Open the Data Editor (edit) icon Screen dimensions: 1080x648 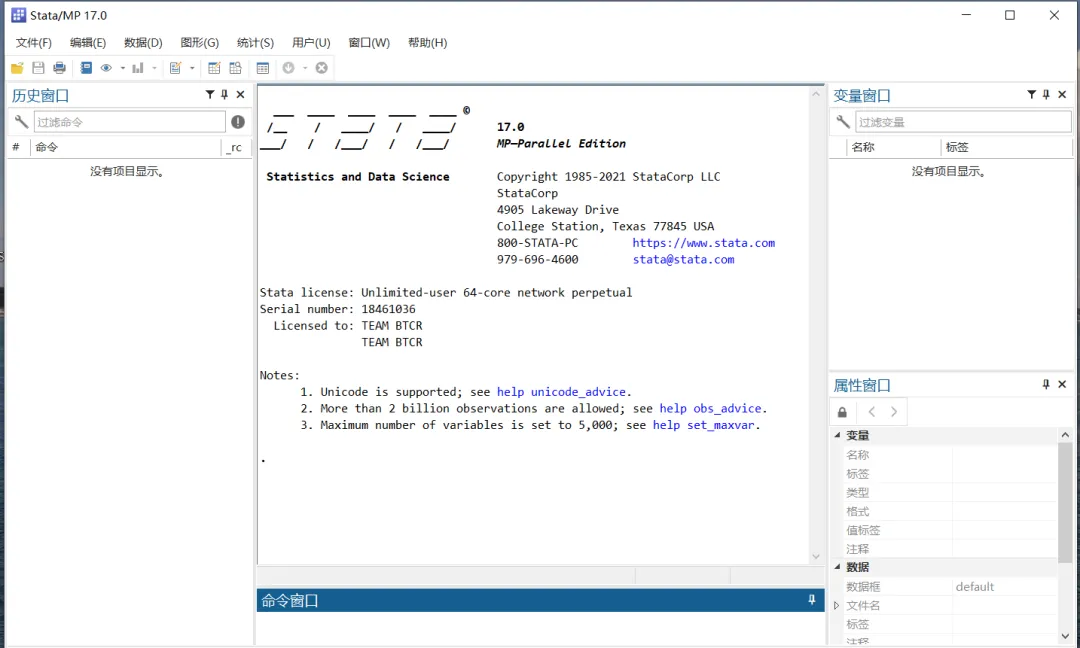tap(214, 67)
